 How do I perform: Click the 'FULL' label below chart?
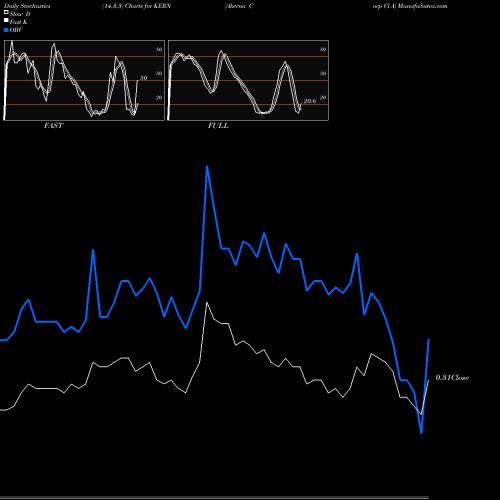click(218, 126)
